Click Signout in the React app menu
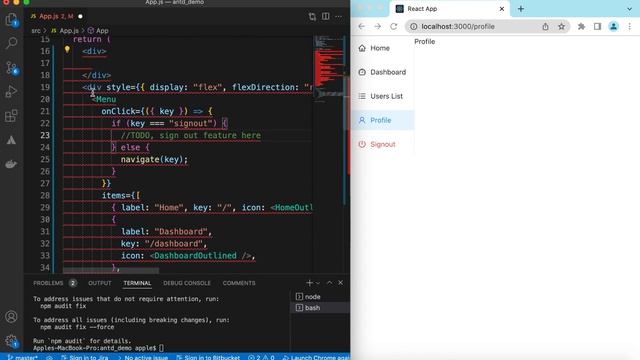640x360 pixels. (382, 144)
